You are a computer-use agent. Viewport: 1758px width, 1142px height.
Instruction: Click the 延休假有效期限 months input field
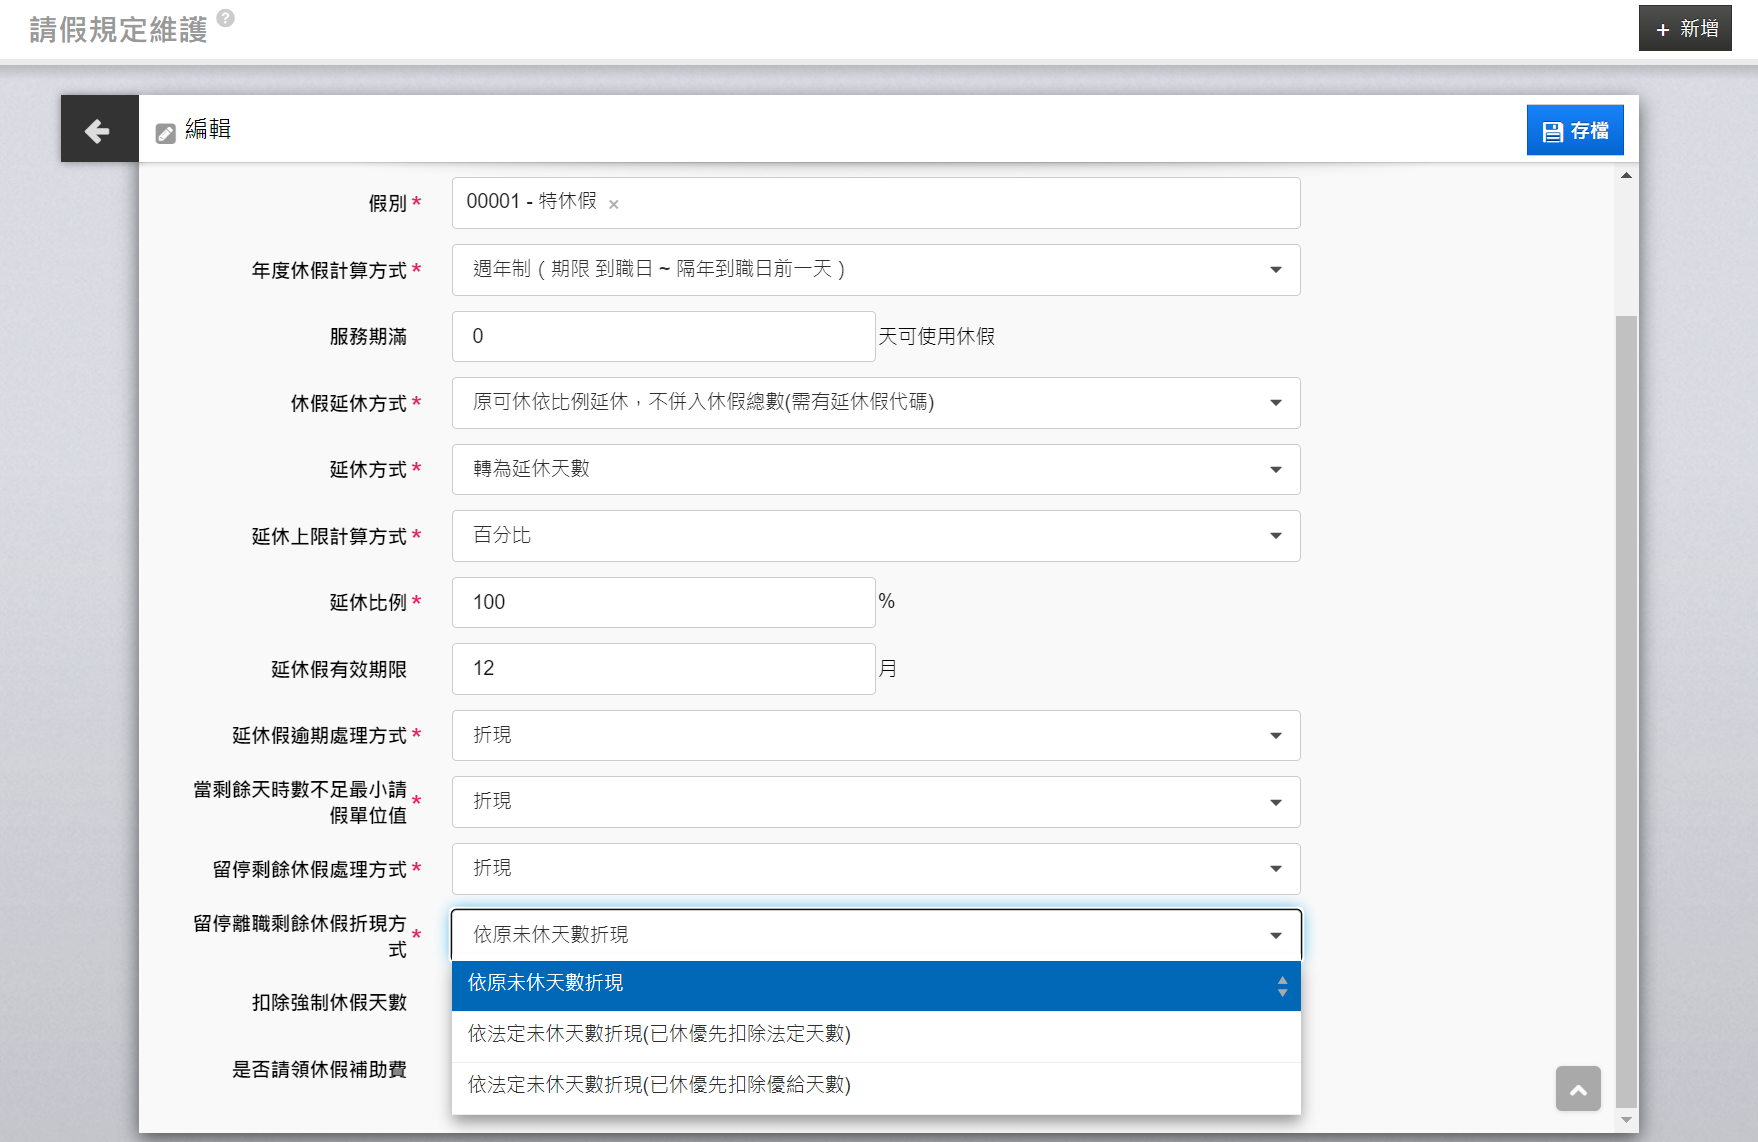click(x=663, y=669)
